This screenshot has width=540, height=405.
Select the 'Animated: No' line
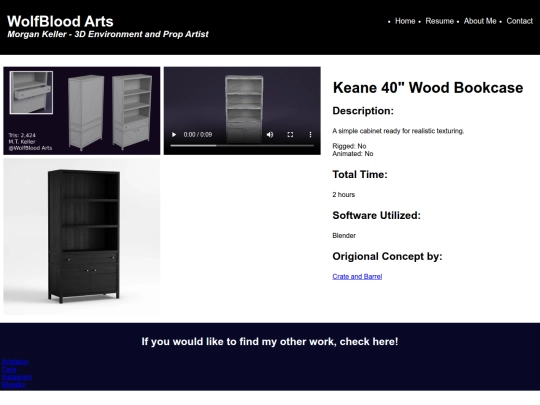coord(353,154)
